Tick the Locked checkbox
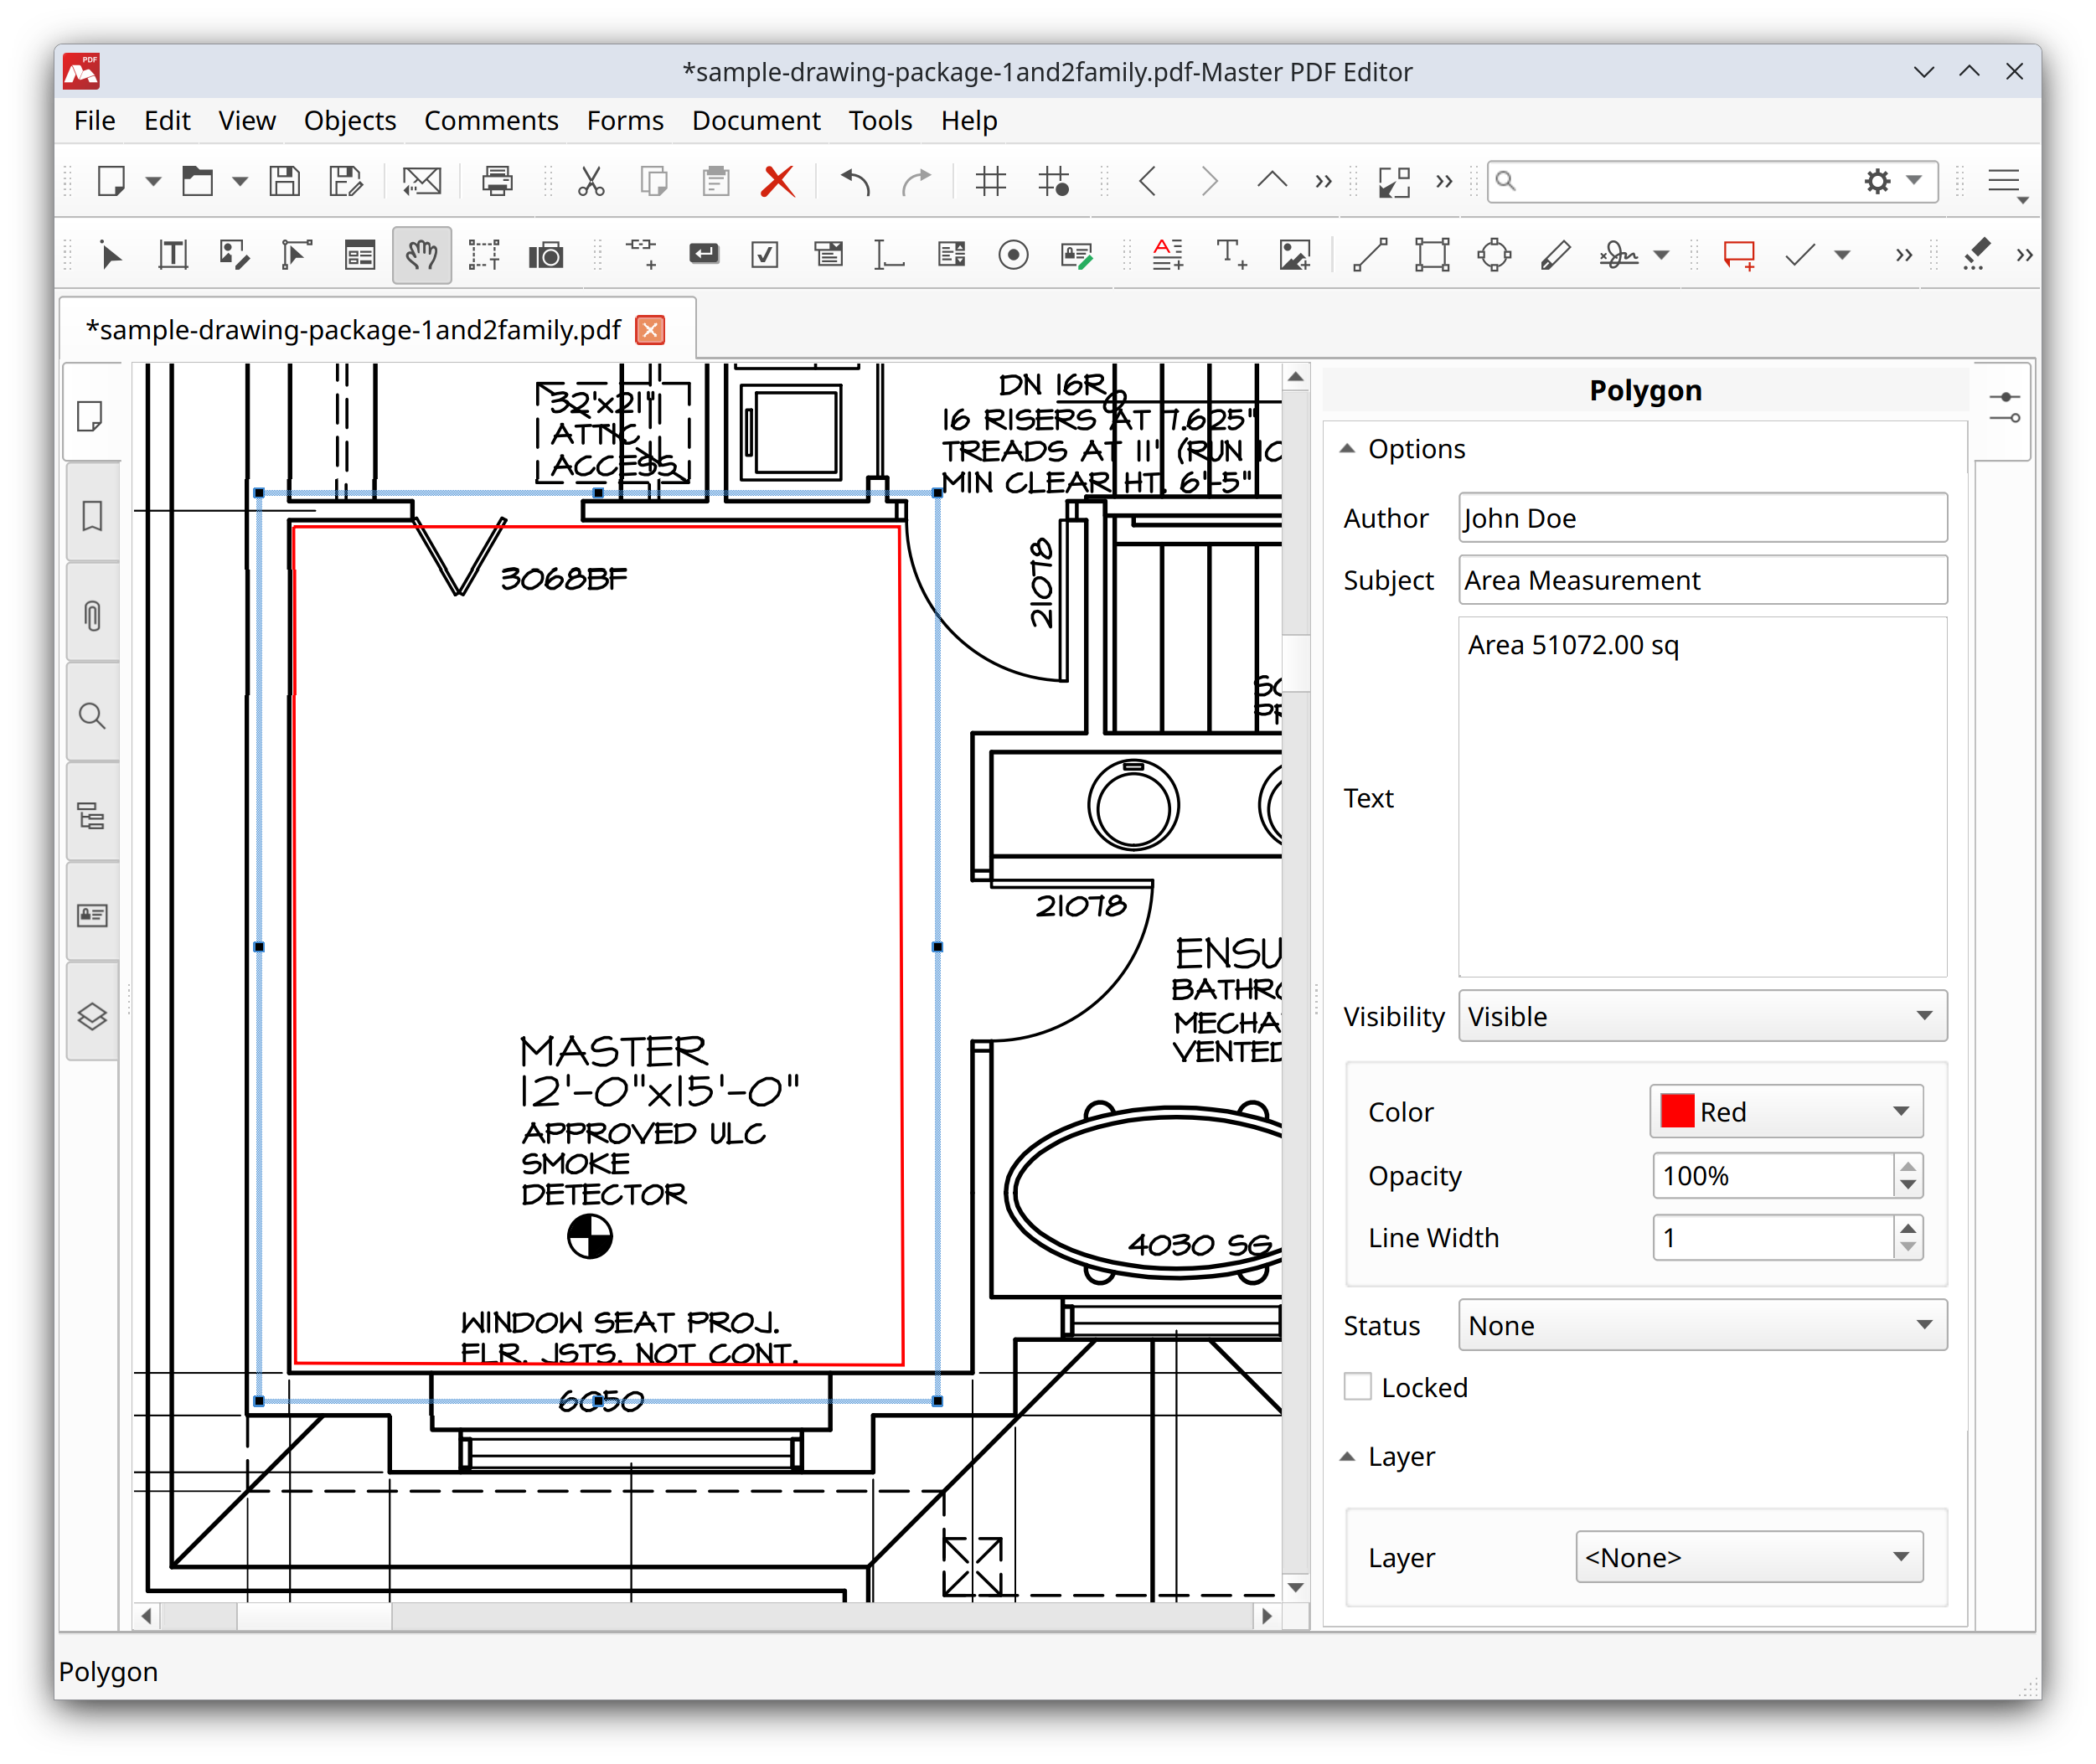Viewport: 2096px width, 1764px height. click(1357, 1387)
